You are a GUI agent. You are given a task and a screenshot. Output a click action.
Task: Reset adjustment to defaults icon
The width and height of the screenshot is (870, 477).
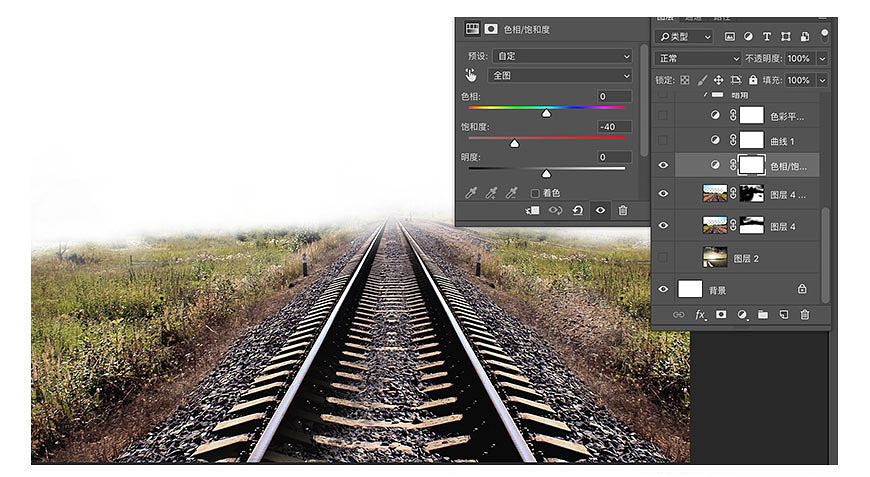577,211
